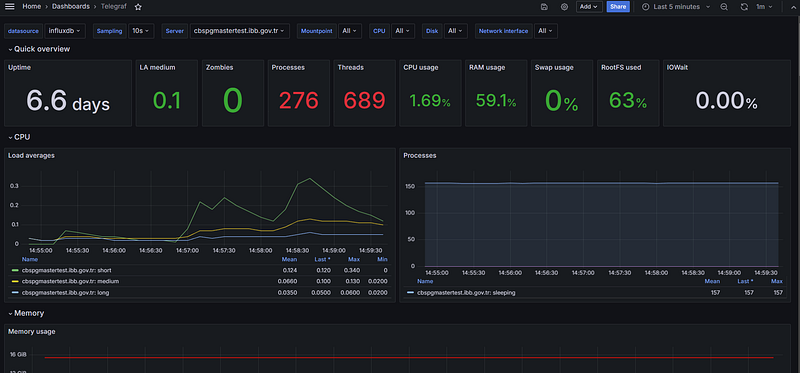800x373 pixels.
Task: Collapse the CPU section row
Action: (19, 137)
